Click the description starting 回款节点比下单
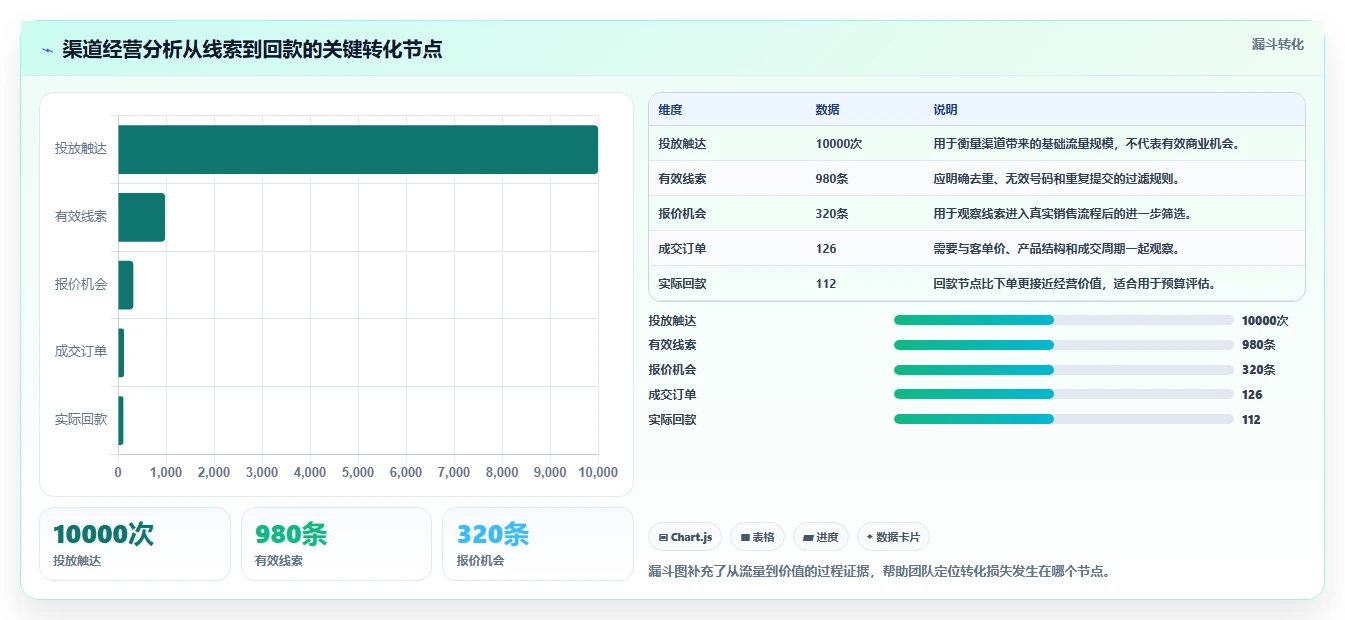 pyautogui.click(x=1074, y=284)
